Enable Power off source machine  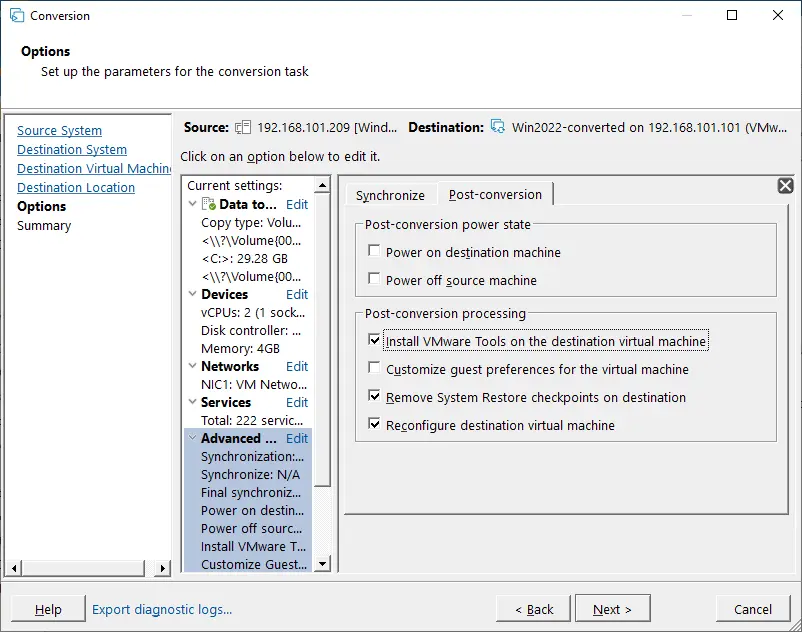point(374,279)
